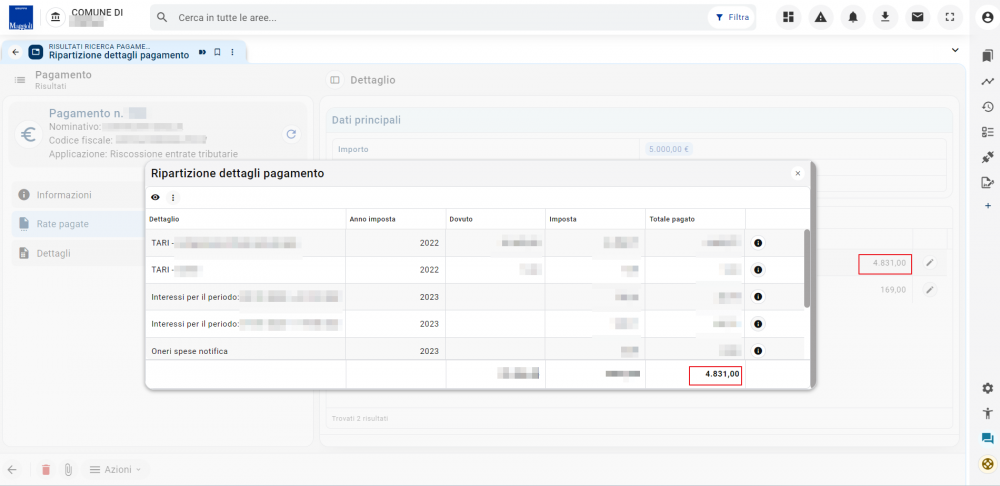
Task: Open info for second 'Interessi per il periodo' row
Action: [x=758, y=324]
